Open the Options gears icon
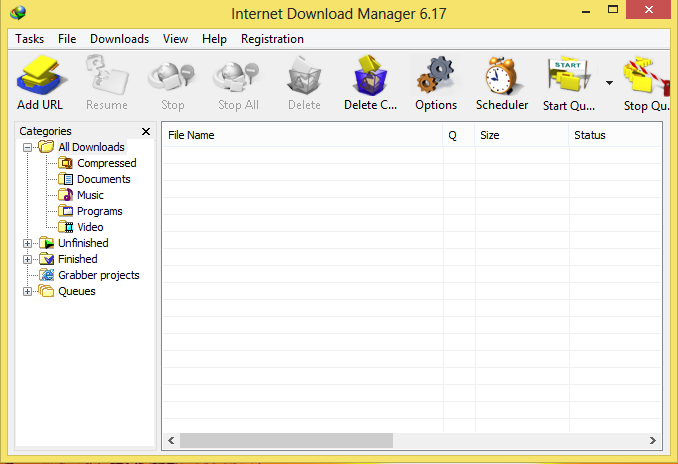Screen dimensions: 678x464 coord(435,75)
